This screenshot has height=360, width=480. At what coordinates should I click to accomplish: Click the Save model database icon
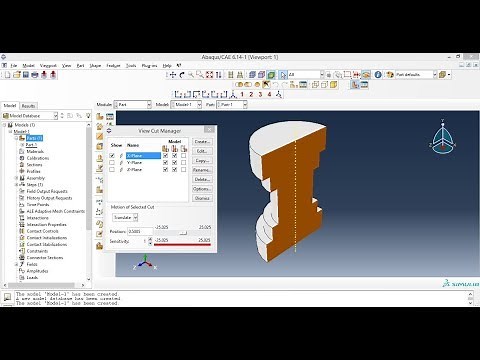(26, 75)
